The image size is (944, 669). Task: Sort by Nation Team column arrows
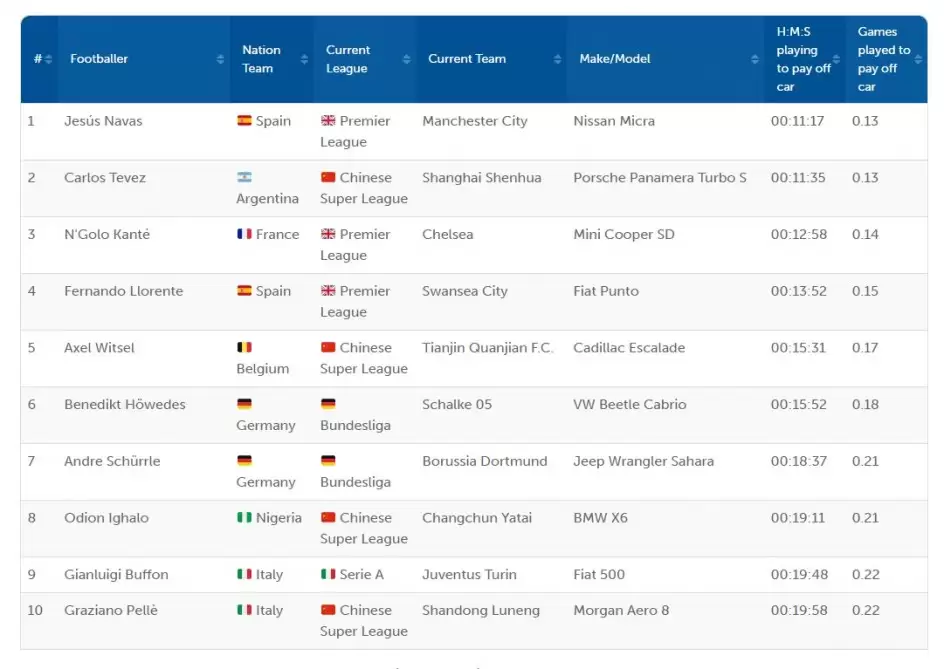point(304,60)
